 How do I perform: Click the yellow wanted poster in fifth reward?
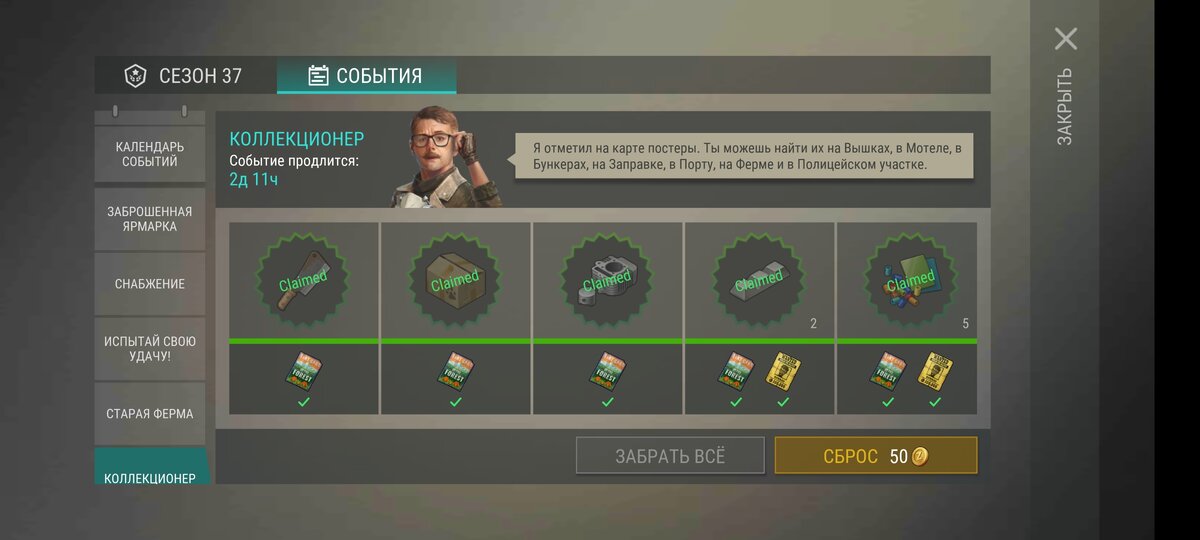pos(935,370)
